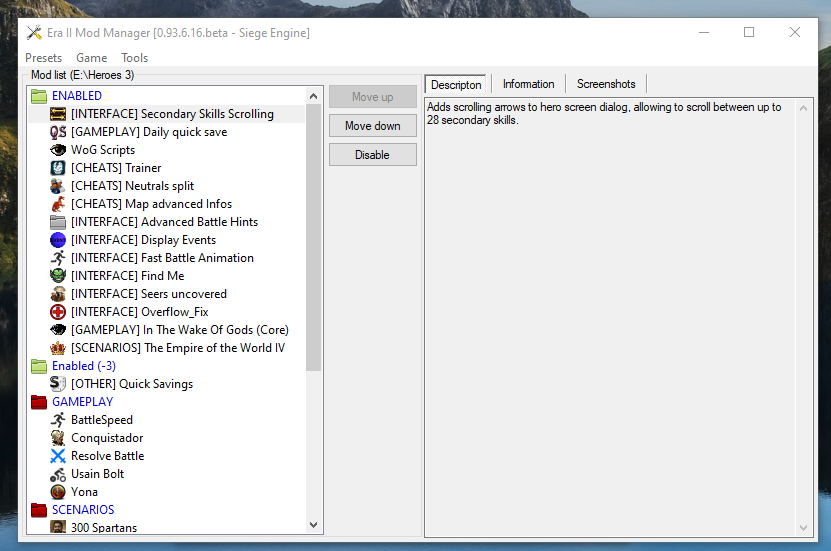This screenshot has height=551, width=831.
Task: Collapse the SCENARIOS red folder group
Action: [x=39, y=510]
